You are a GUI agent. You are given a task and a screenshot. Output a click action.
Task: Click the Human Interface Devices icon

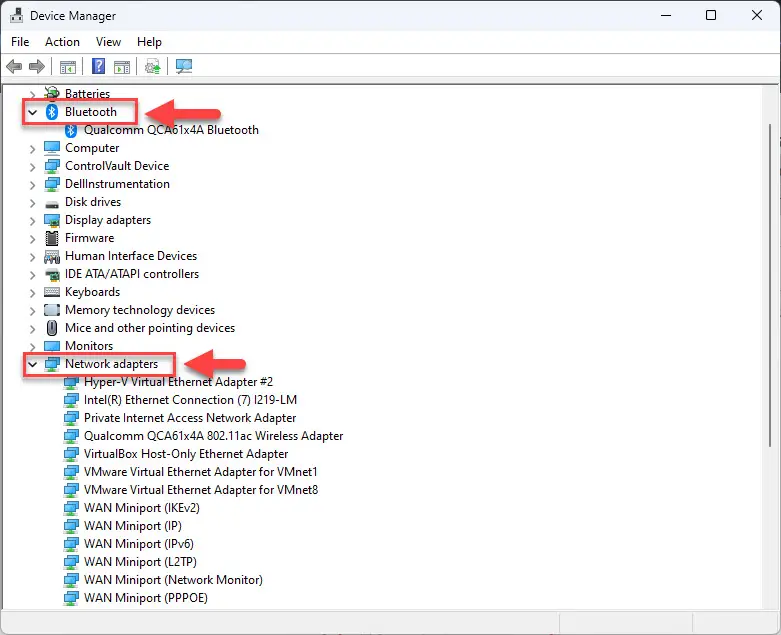click(x=52, y=256)
